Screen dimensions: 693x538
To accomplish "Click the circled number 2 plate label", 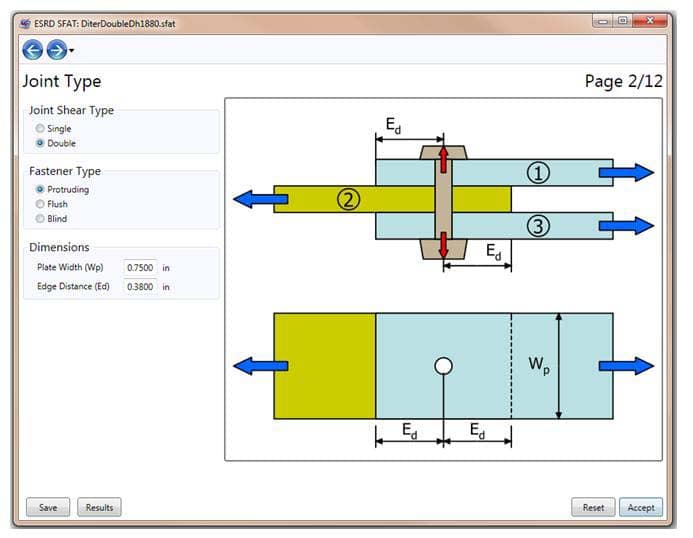I will (x=347, y=199).
